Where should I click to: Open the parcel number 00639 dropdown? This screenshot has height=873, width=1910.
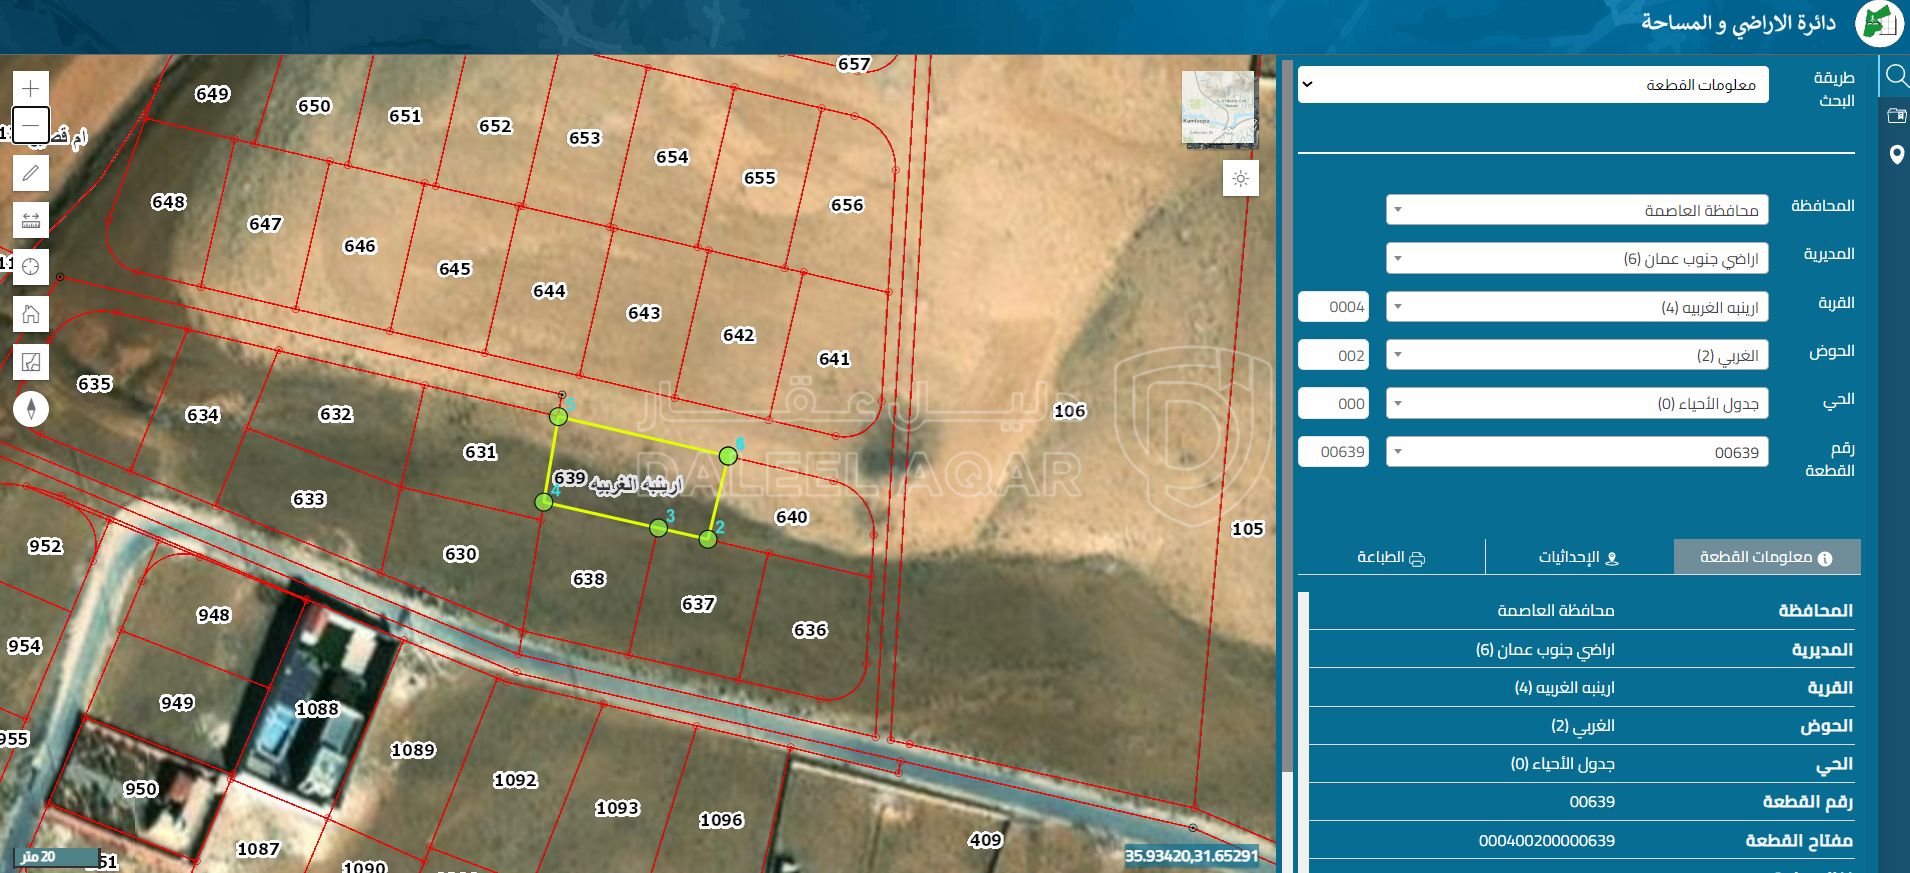tap(1577, 452)
